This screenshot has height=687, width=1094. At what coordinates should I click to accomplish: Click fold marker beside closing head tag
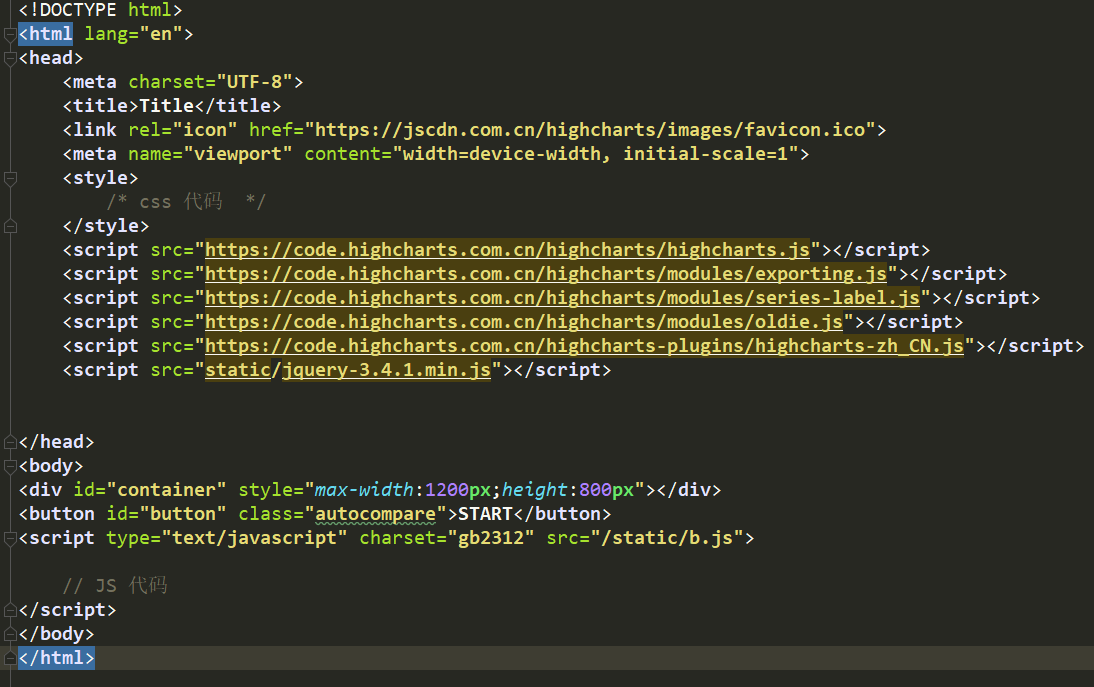(10, 442)
